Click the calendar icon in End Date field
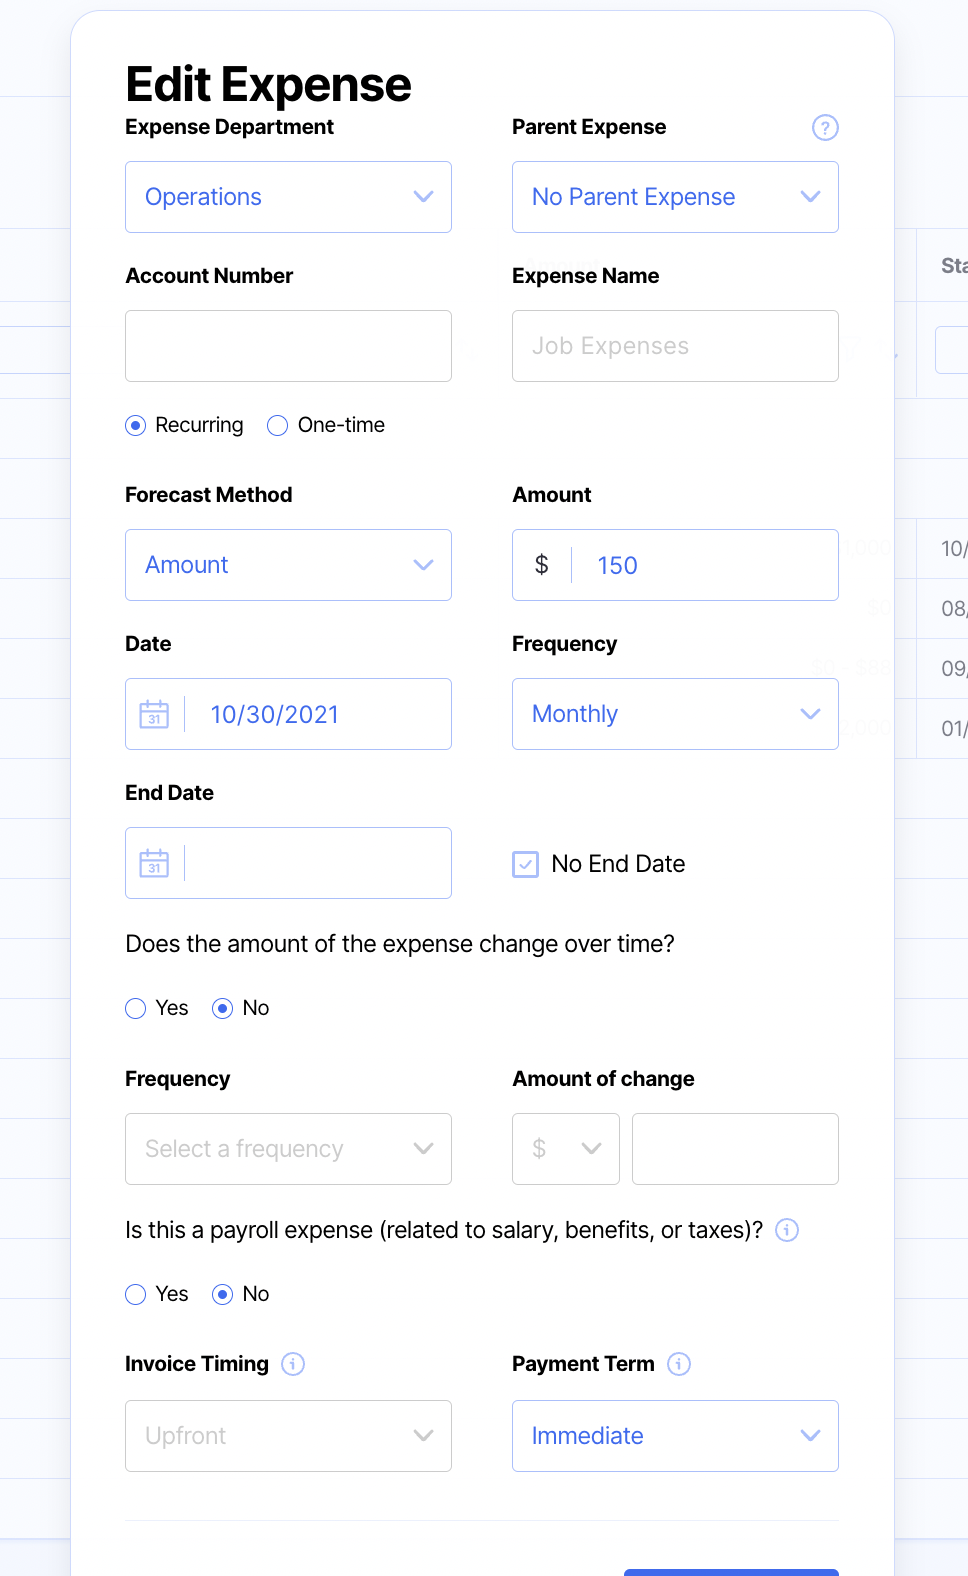Image resolution: width=968 pixels, height=1576 pixels. [154, 863]
